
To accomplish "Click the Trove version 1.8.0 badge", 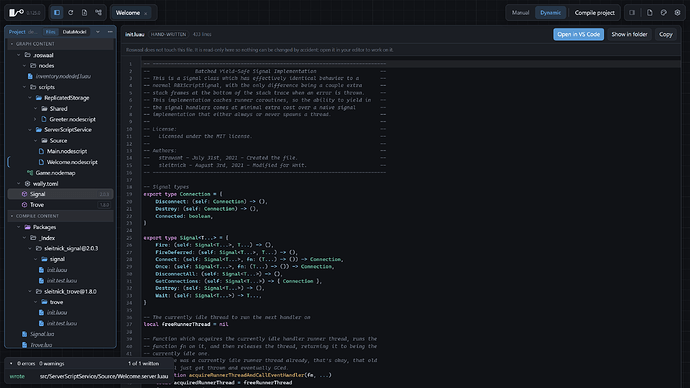I will pos(104,205).
